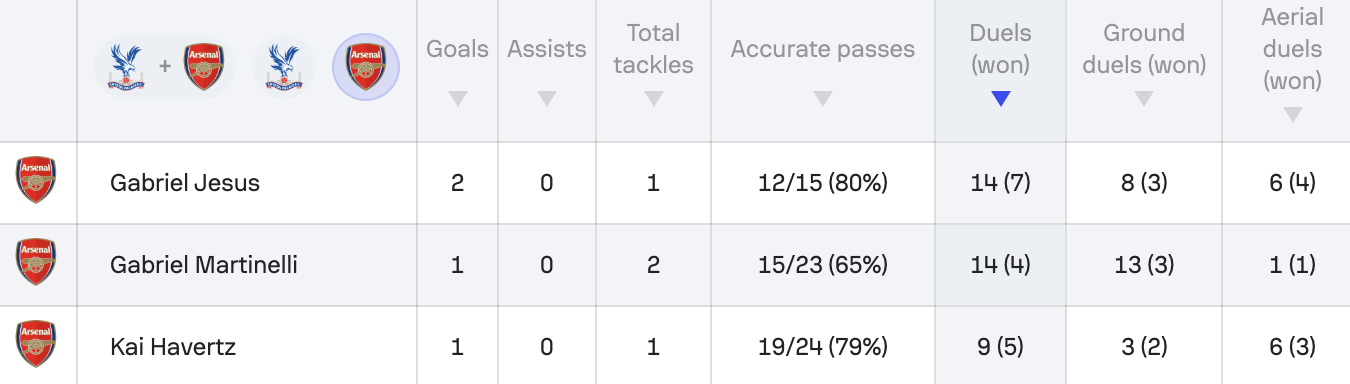Sort by Total tackles using its arrow

pos(653,98)
